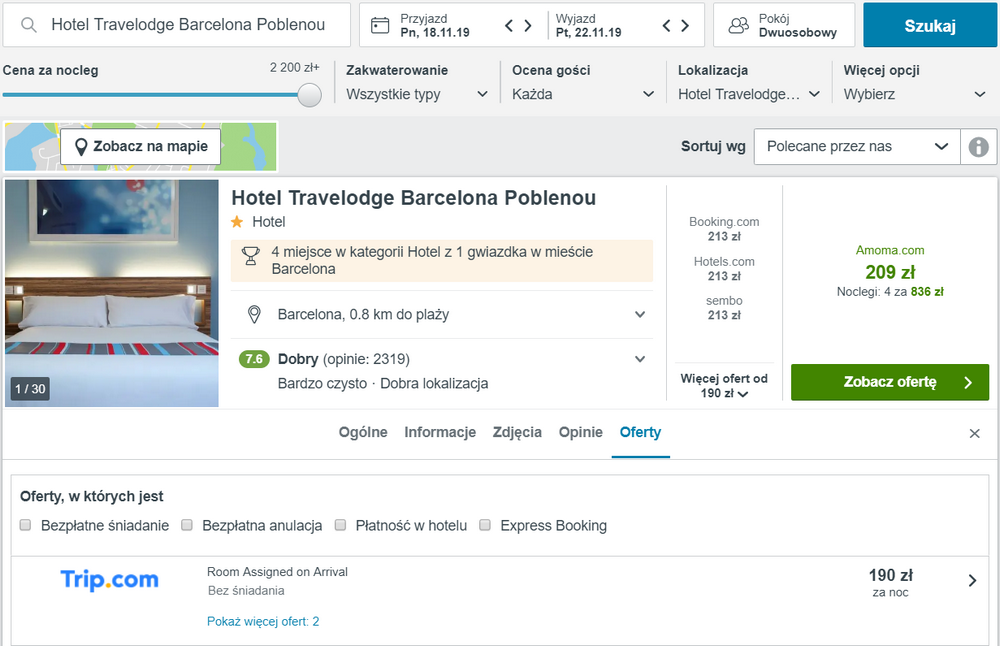1000x646 pixels.
Task: Open Trip.com offer arrow
Action: pyautogui.click(x=972, y=580)
